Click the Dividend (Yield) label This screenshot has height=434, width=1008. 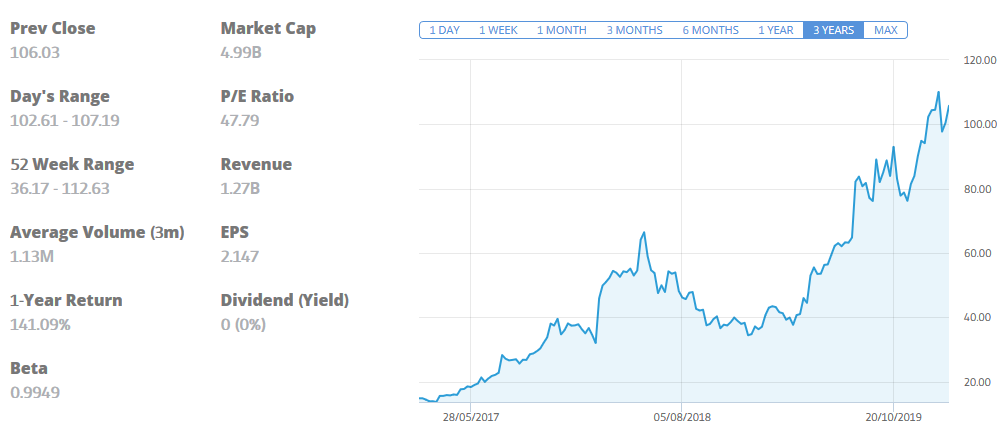(x=284, y=300)
